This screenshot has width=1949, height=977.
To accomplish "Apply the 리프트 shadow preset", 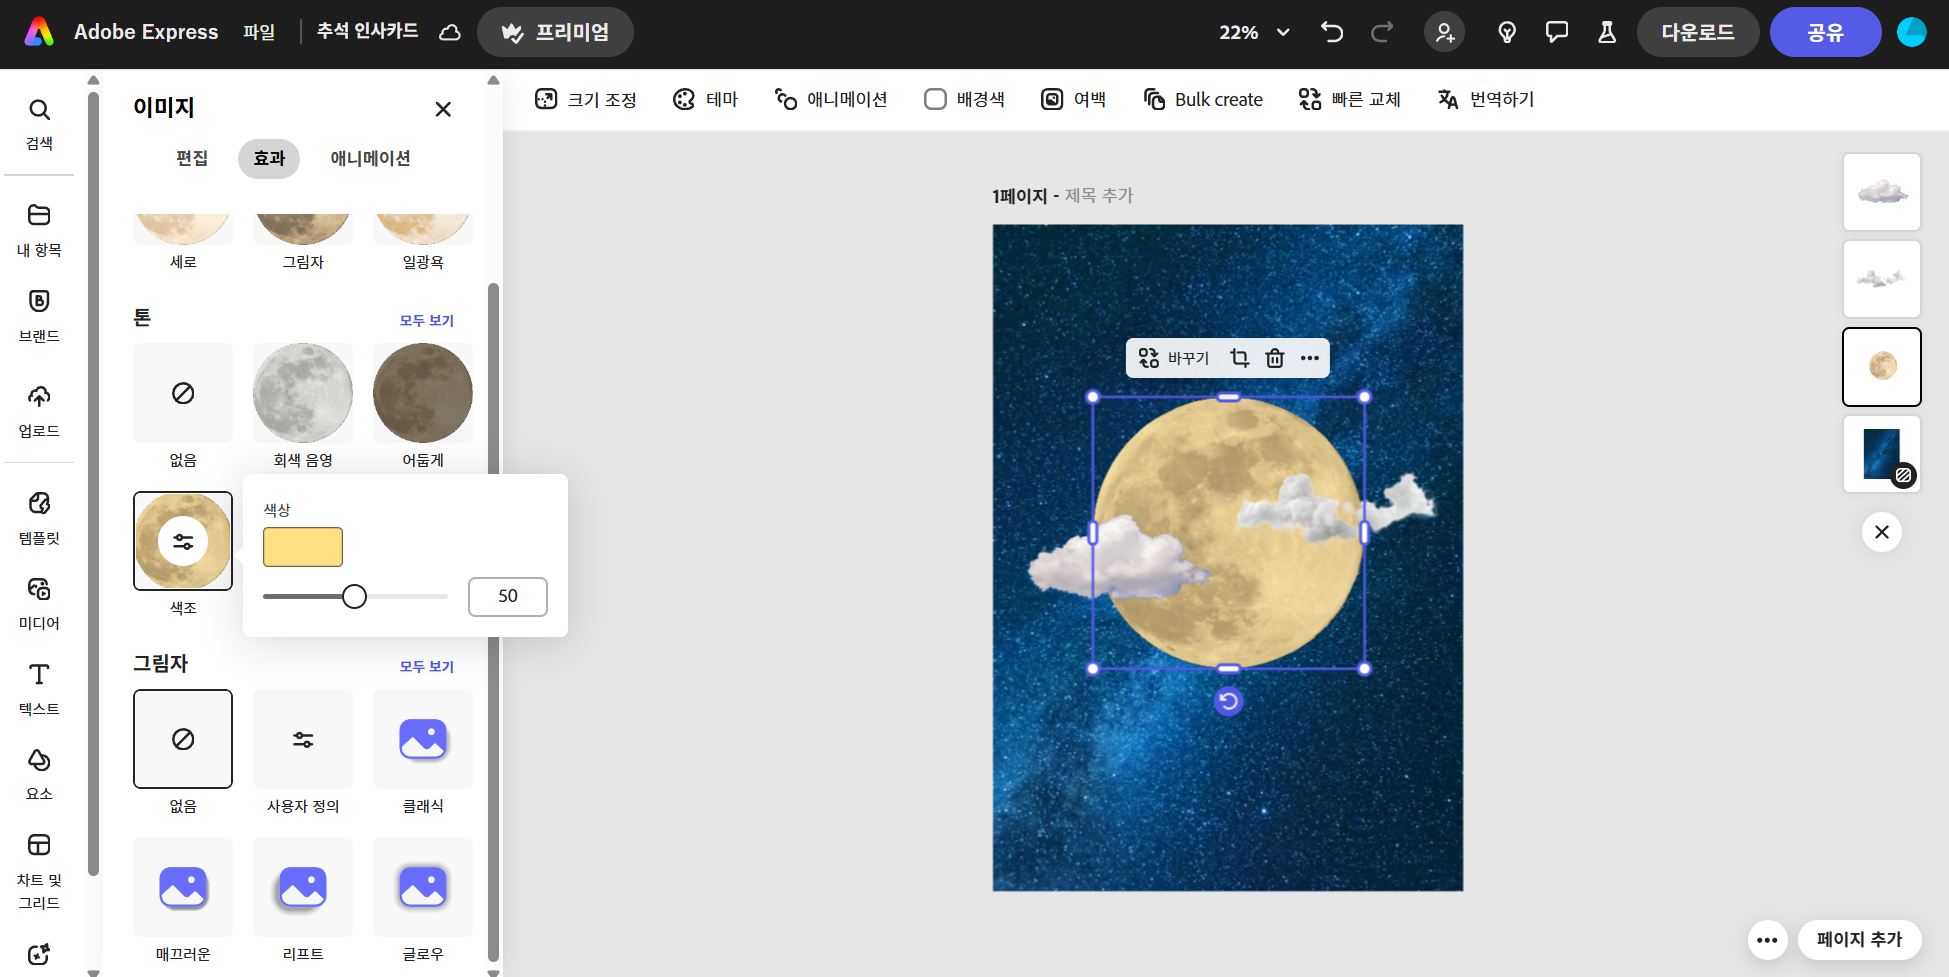I will (303, 887).
